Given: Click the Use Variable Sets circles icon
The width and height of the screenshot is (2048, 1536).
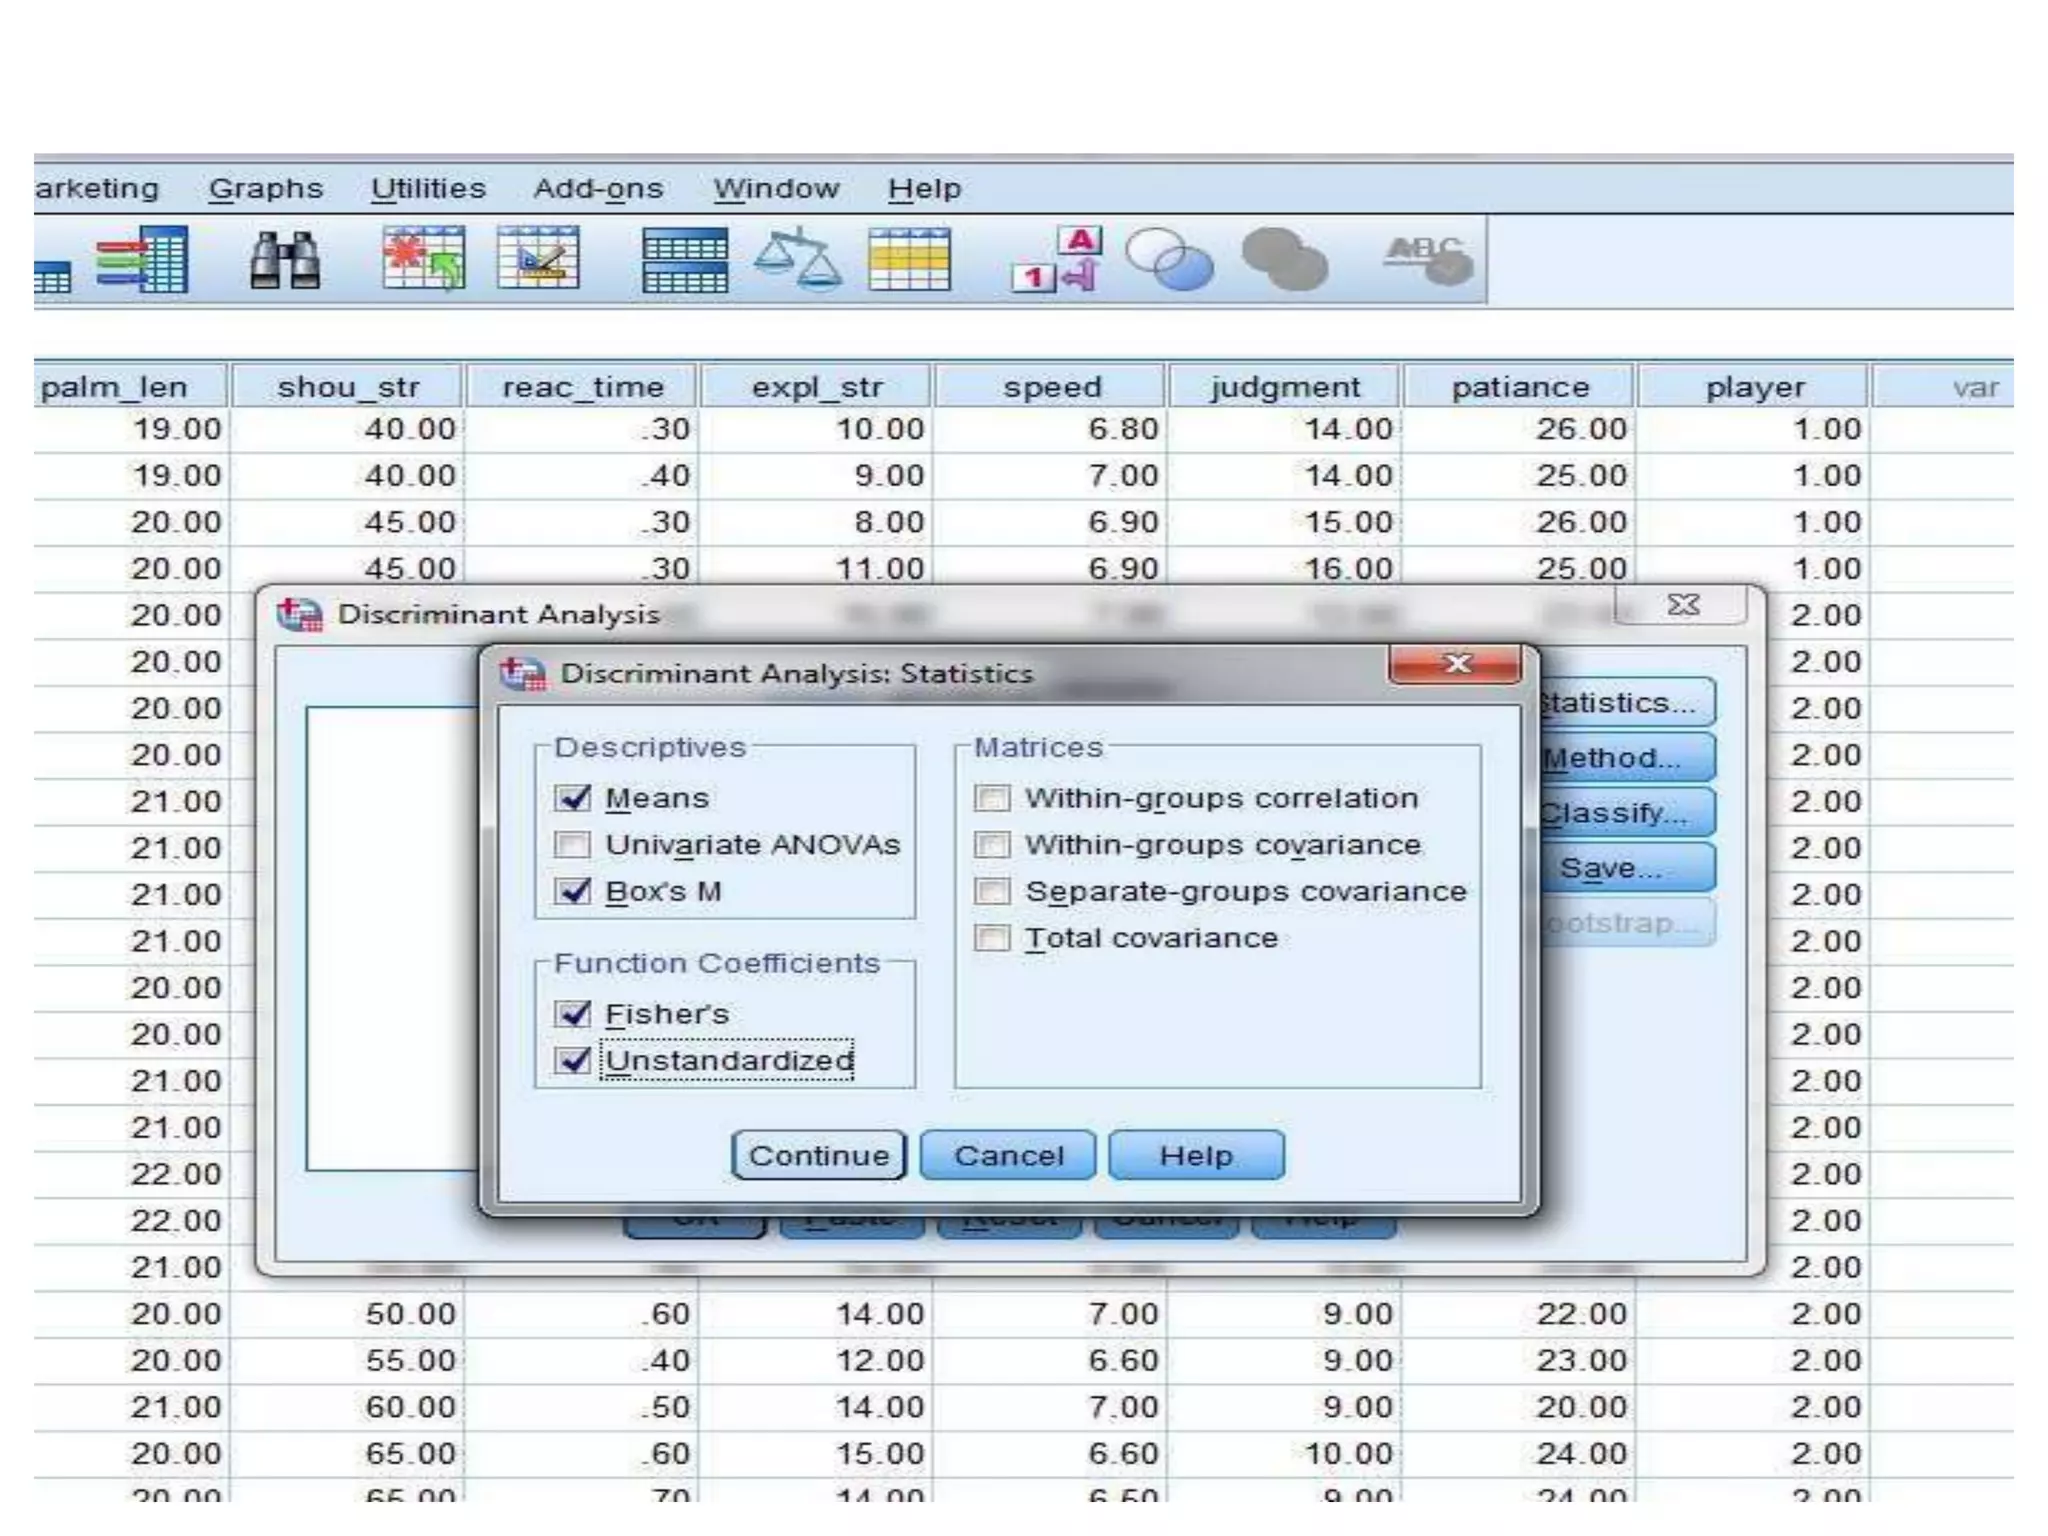Looking at the screenshot, I should (x=1169, y=260).
